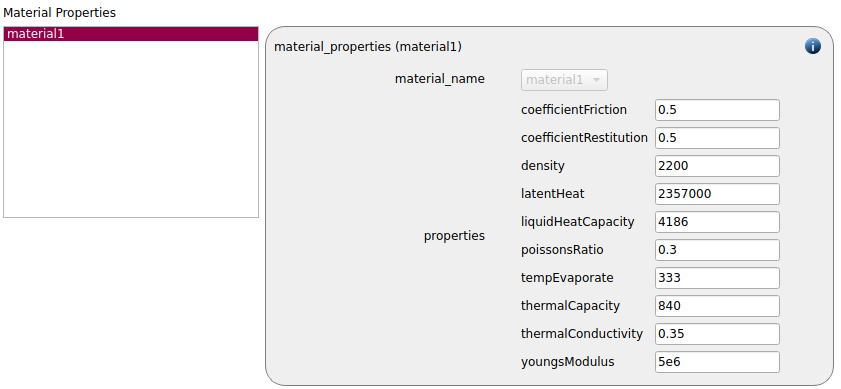The width and height of the screenshot is (841, 389).
Task: Edit the coefficientRestitution value field
Action: click(717, 138)
